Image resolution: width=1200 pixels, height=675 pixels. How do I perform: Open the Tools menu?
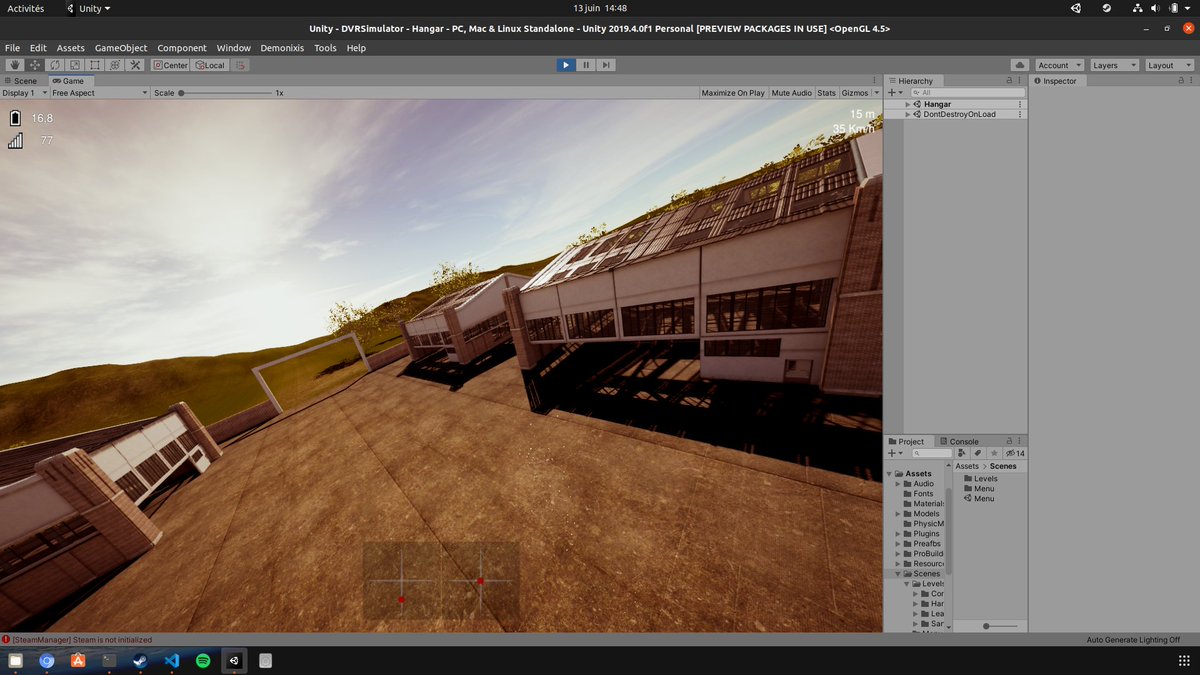[x=325, y=48]
